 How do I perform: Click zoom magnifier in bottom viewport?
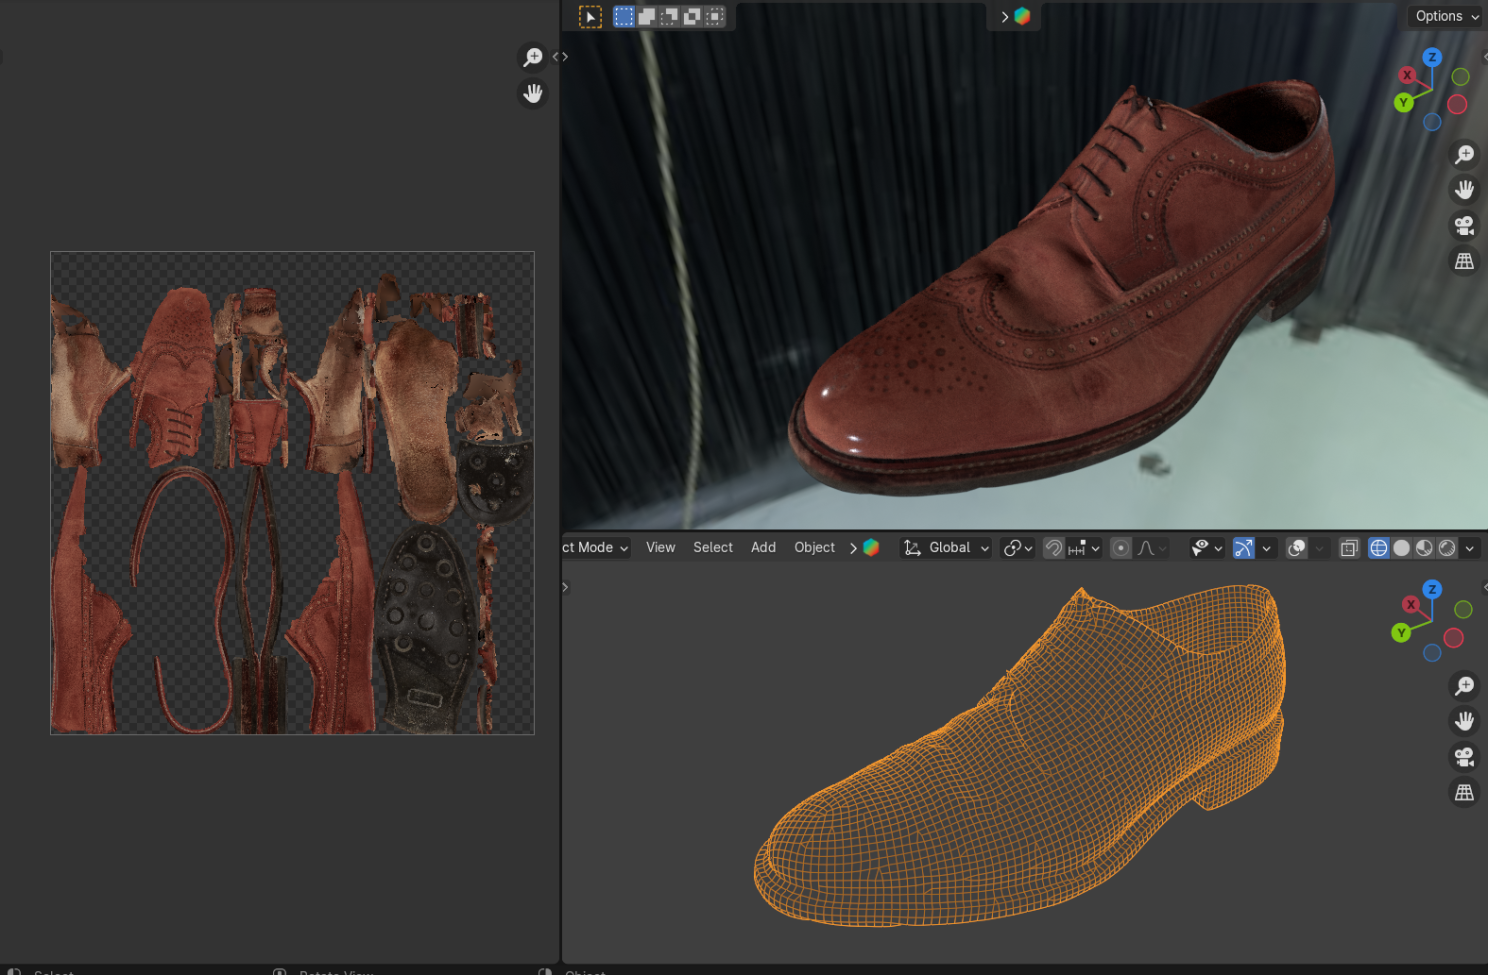(x=1464, y=686)
